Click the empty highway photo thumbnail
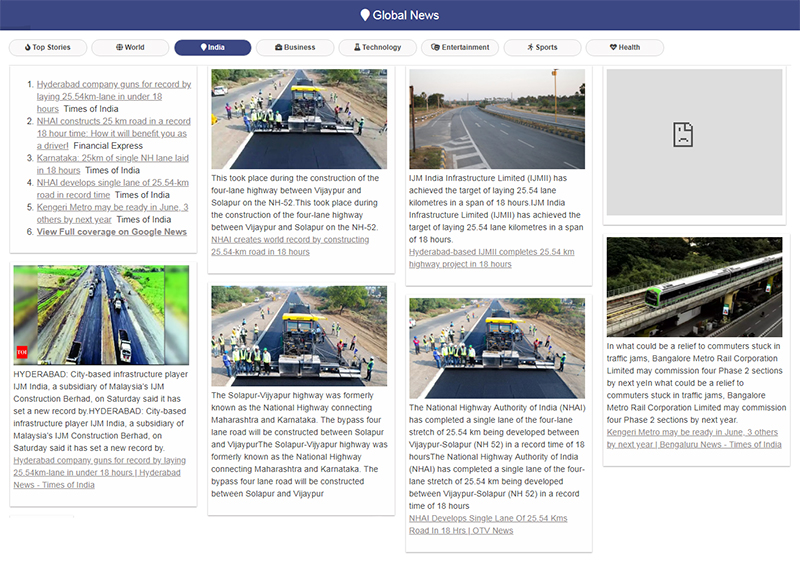This screenshot has width=800, height=565. [x=497, y=119]
